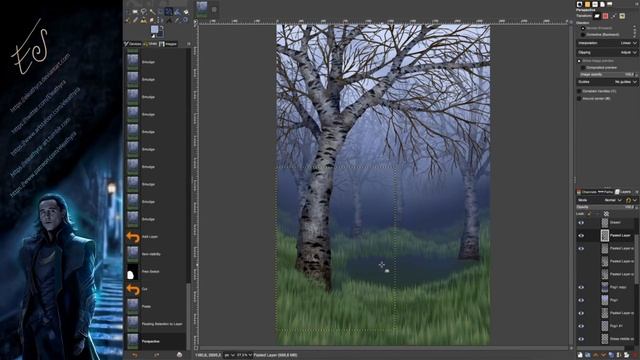The width and height of the screenshot is (640, 360).
Task: Toggle the lock alpha channel icon
Action: tap(606, 214)
